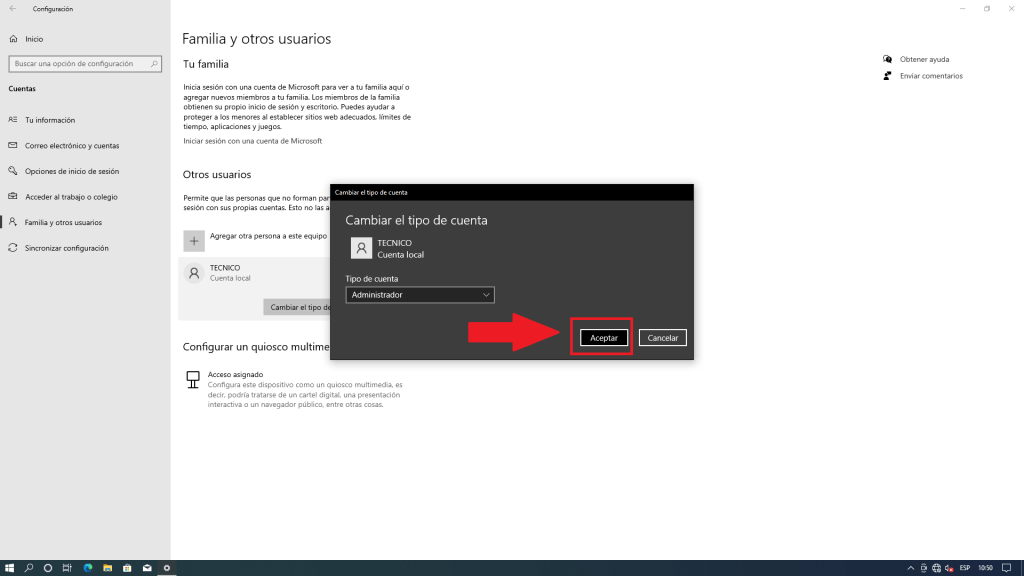Screen dimensions: 1024x576
Task: Click the back arrow in Configuración
Action: tap(12, 9)
